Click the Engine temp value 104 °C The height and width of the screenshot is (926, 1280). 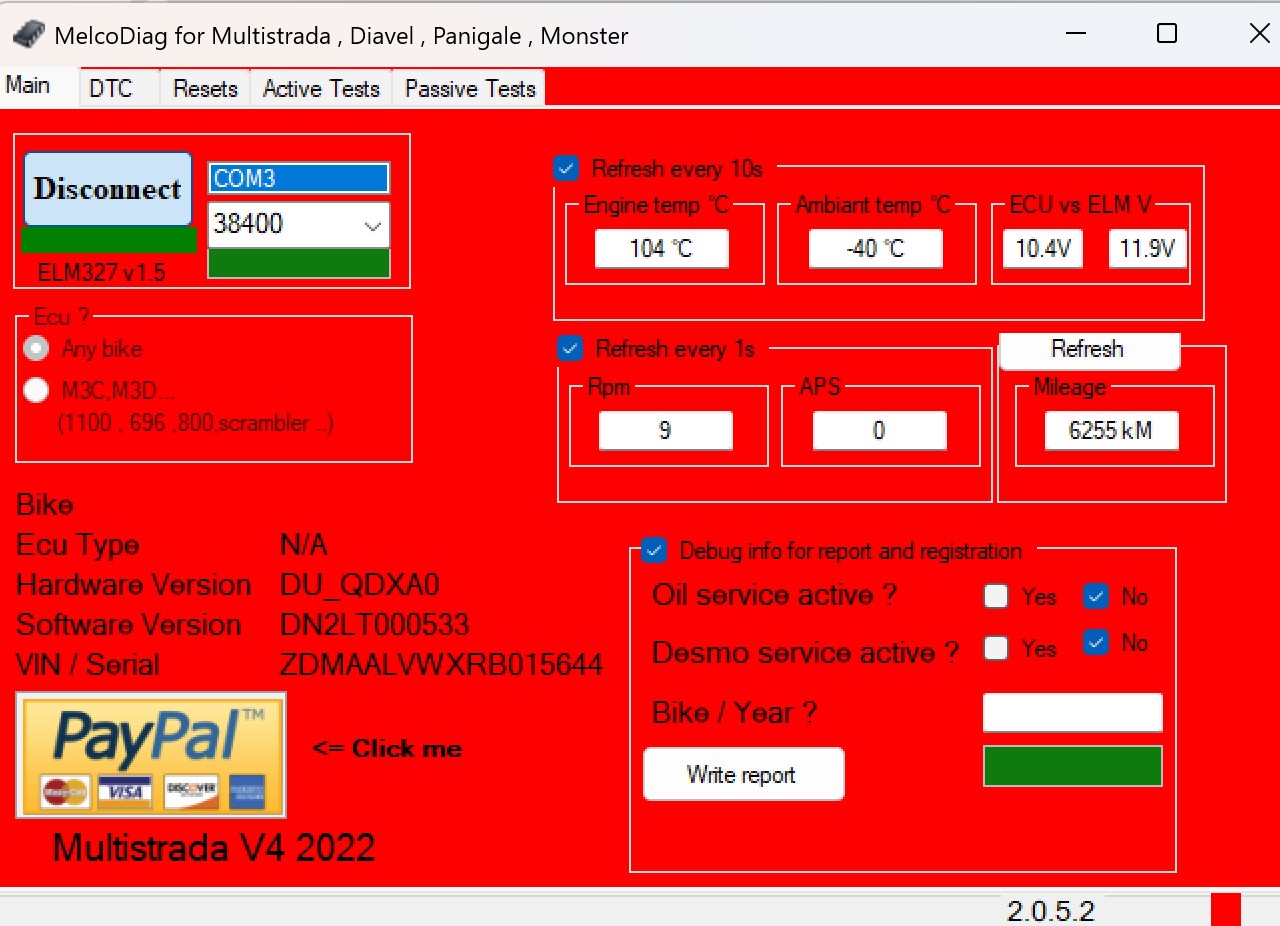click(661, 248)
